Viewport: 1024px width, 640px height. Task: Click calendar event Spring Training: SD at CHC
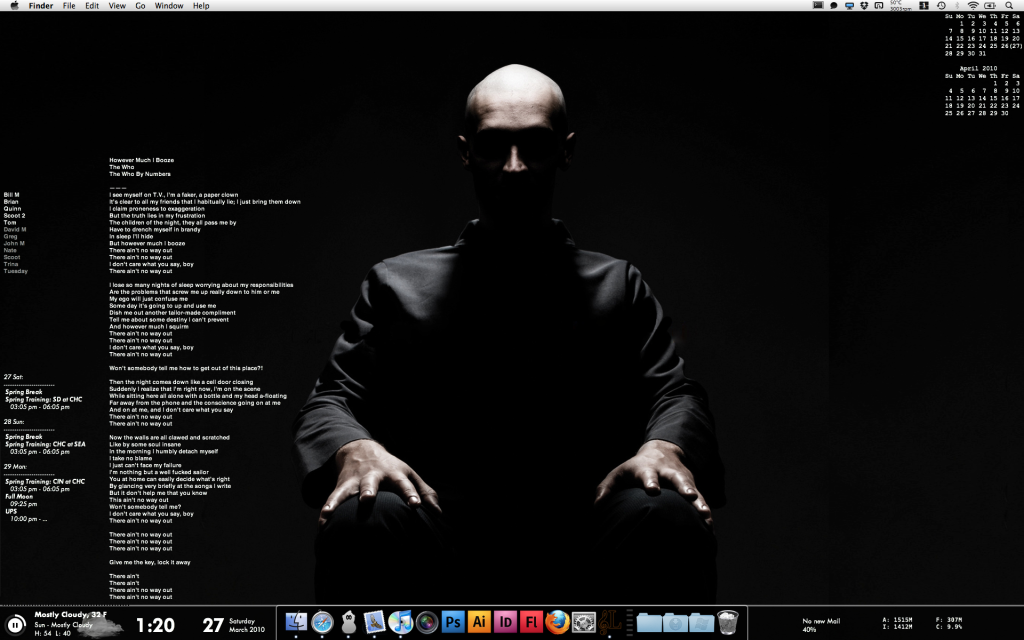coord(44,400)
